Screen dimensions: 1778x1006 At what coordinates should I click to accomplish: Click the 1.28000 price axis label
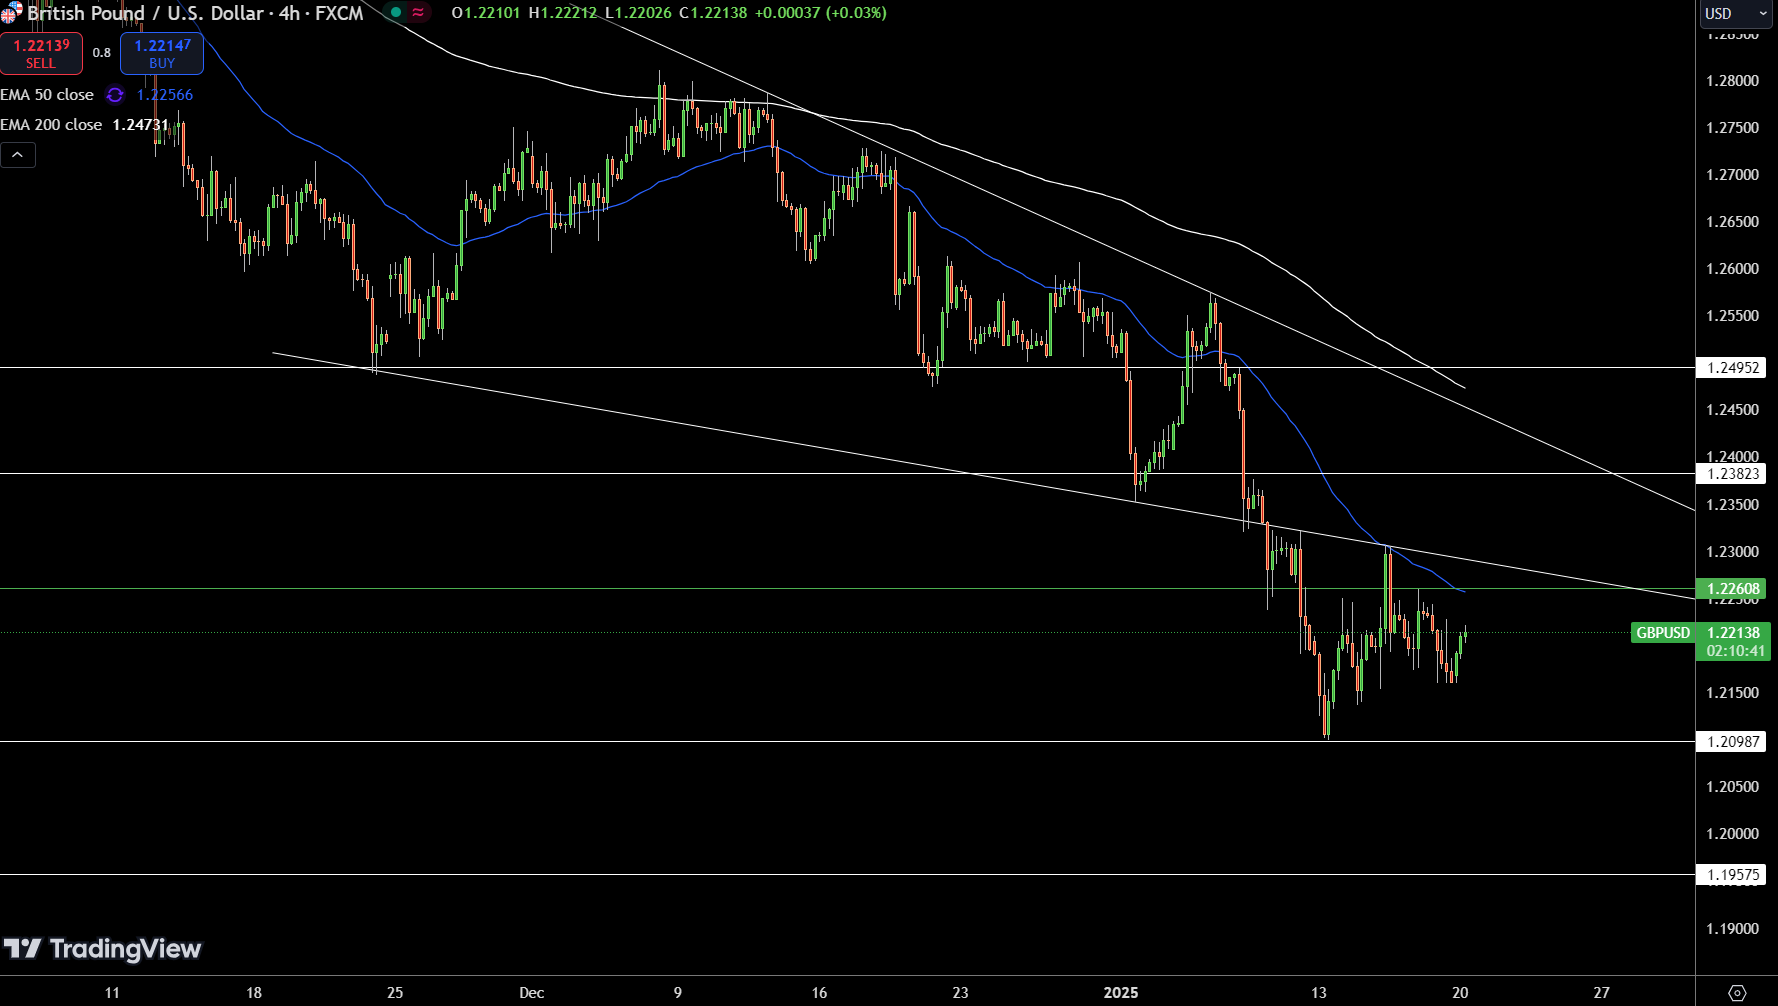[x=1732, y=81]
